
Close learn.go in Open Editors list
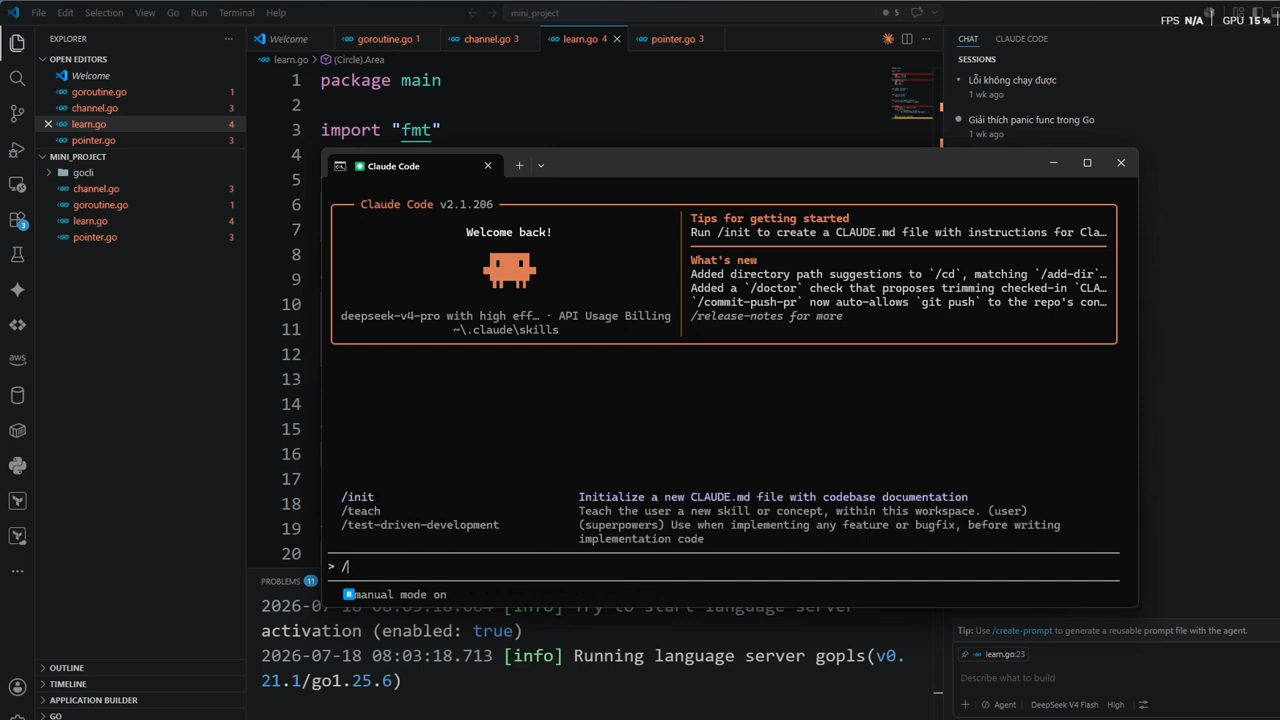(x=48, y=124)
